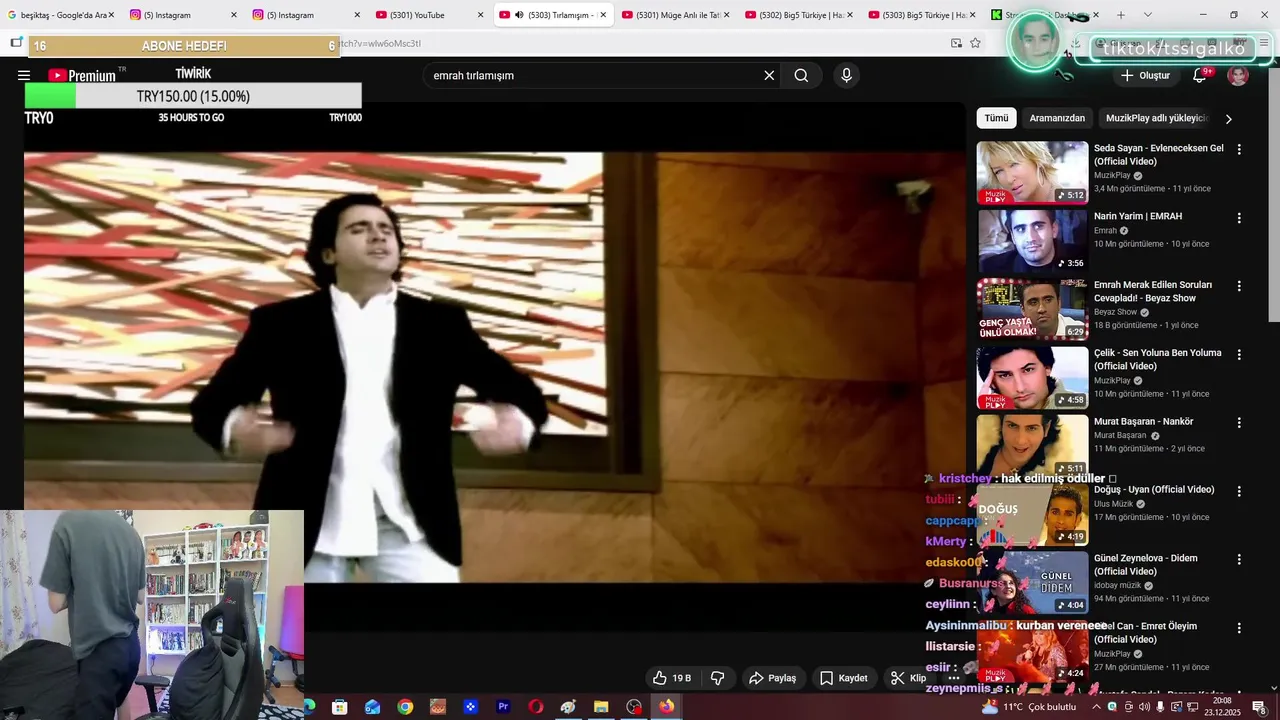
Task: Open options for Murat Başaran - Nankör
Action: point(1239,422)
